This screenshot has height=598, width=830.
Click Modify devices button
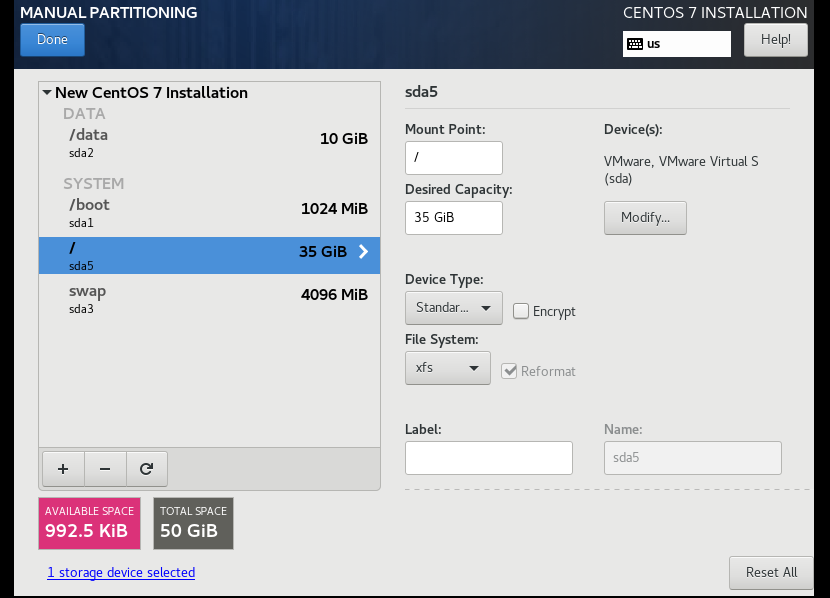coord(645,218)
